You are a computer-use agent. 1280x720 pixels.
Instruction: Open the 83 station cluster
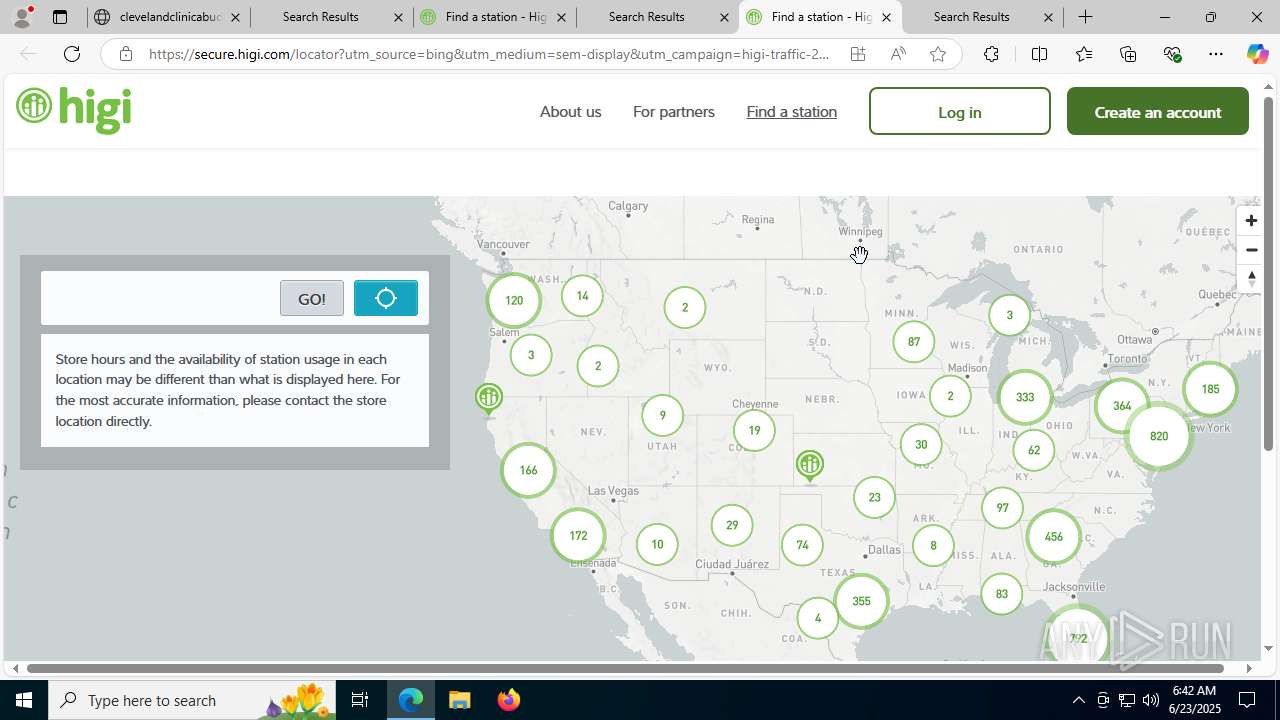(x=1002, y=594)
